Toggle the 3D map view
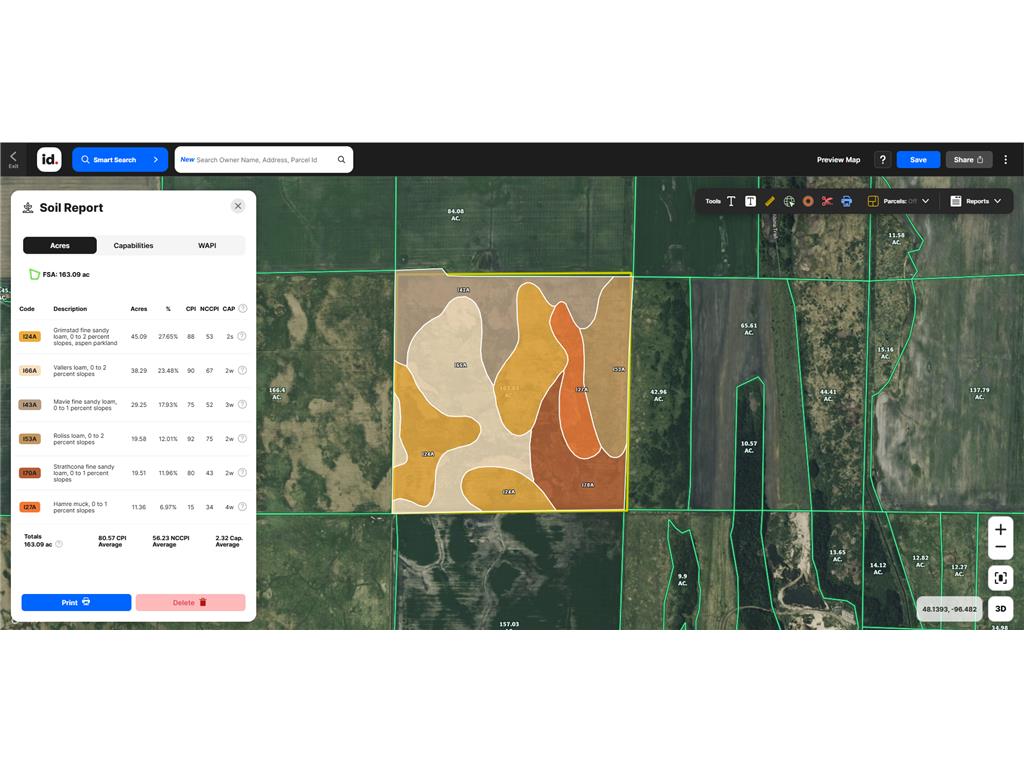Image resolution: width=1024 pixels, height=768 pixels. tap(1000, 609)
